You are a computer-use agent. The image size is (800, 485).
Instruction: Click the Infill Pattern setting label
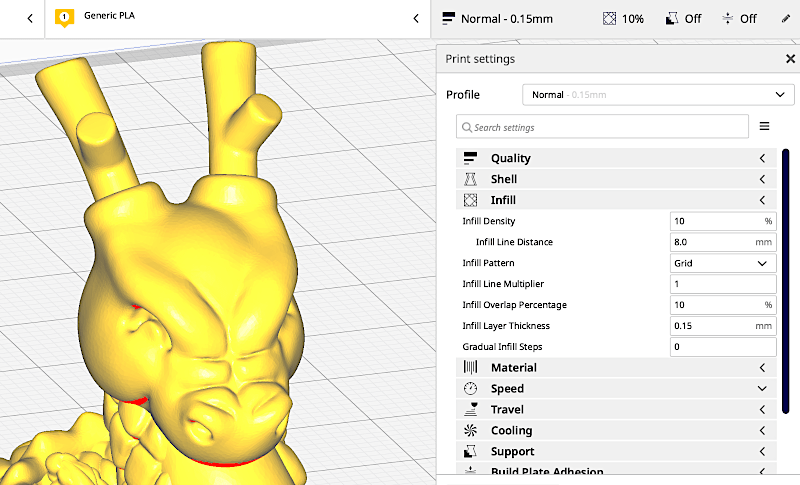488,263
